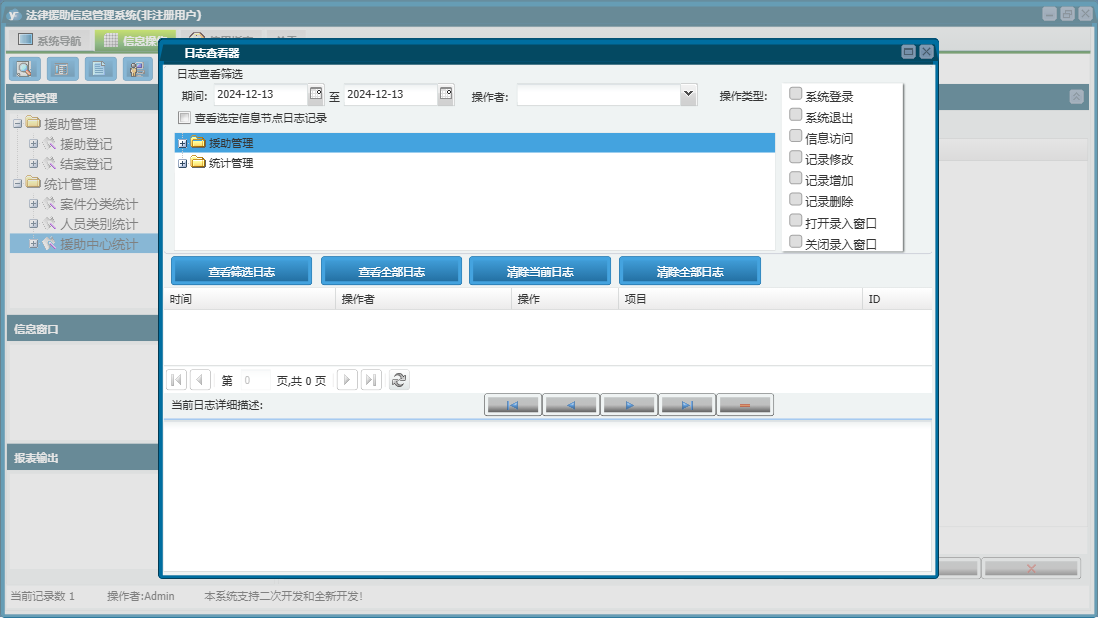
Task: Select 人员类别统计 in sidebar tree
Action: coord(99,224)
